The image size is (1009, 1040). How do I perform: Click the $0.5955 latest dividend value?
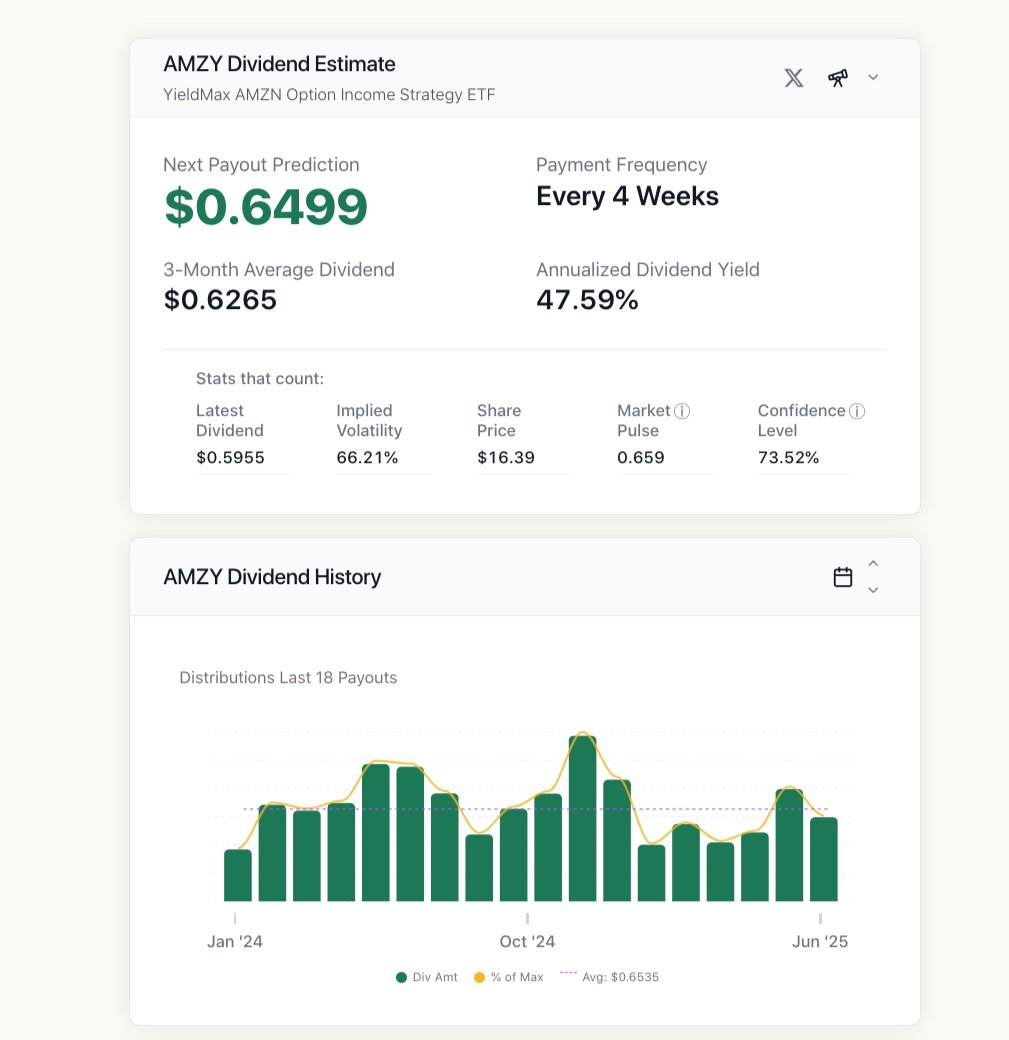point(230,458)
